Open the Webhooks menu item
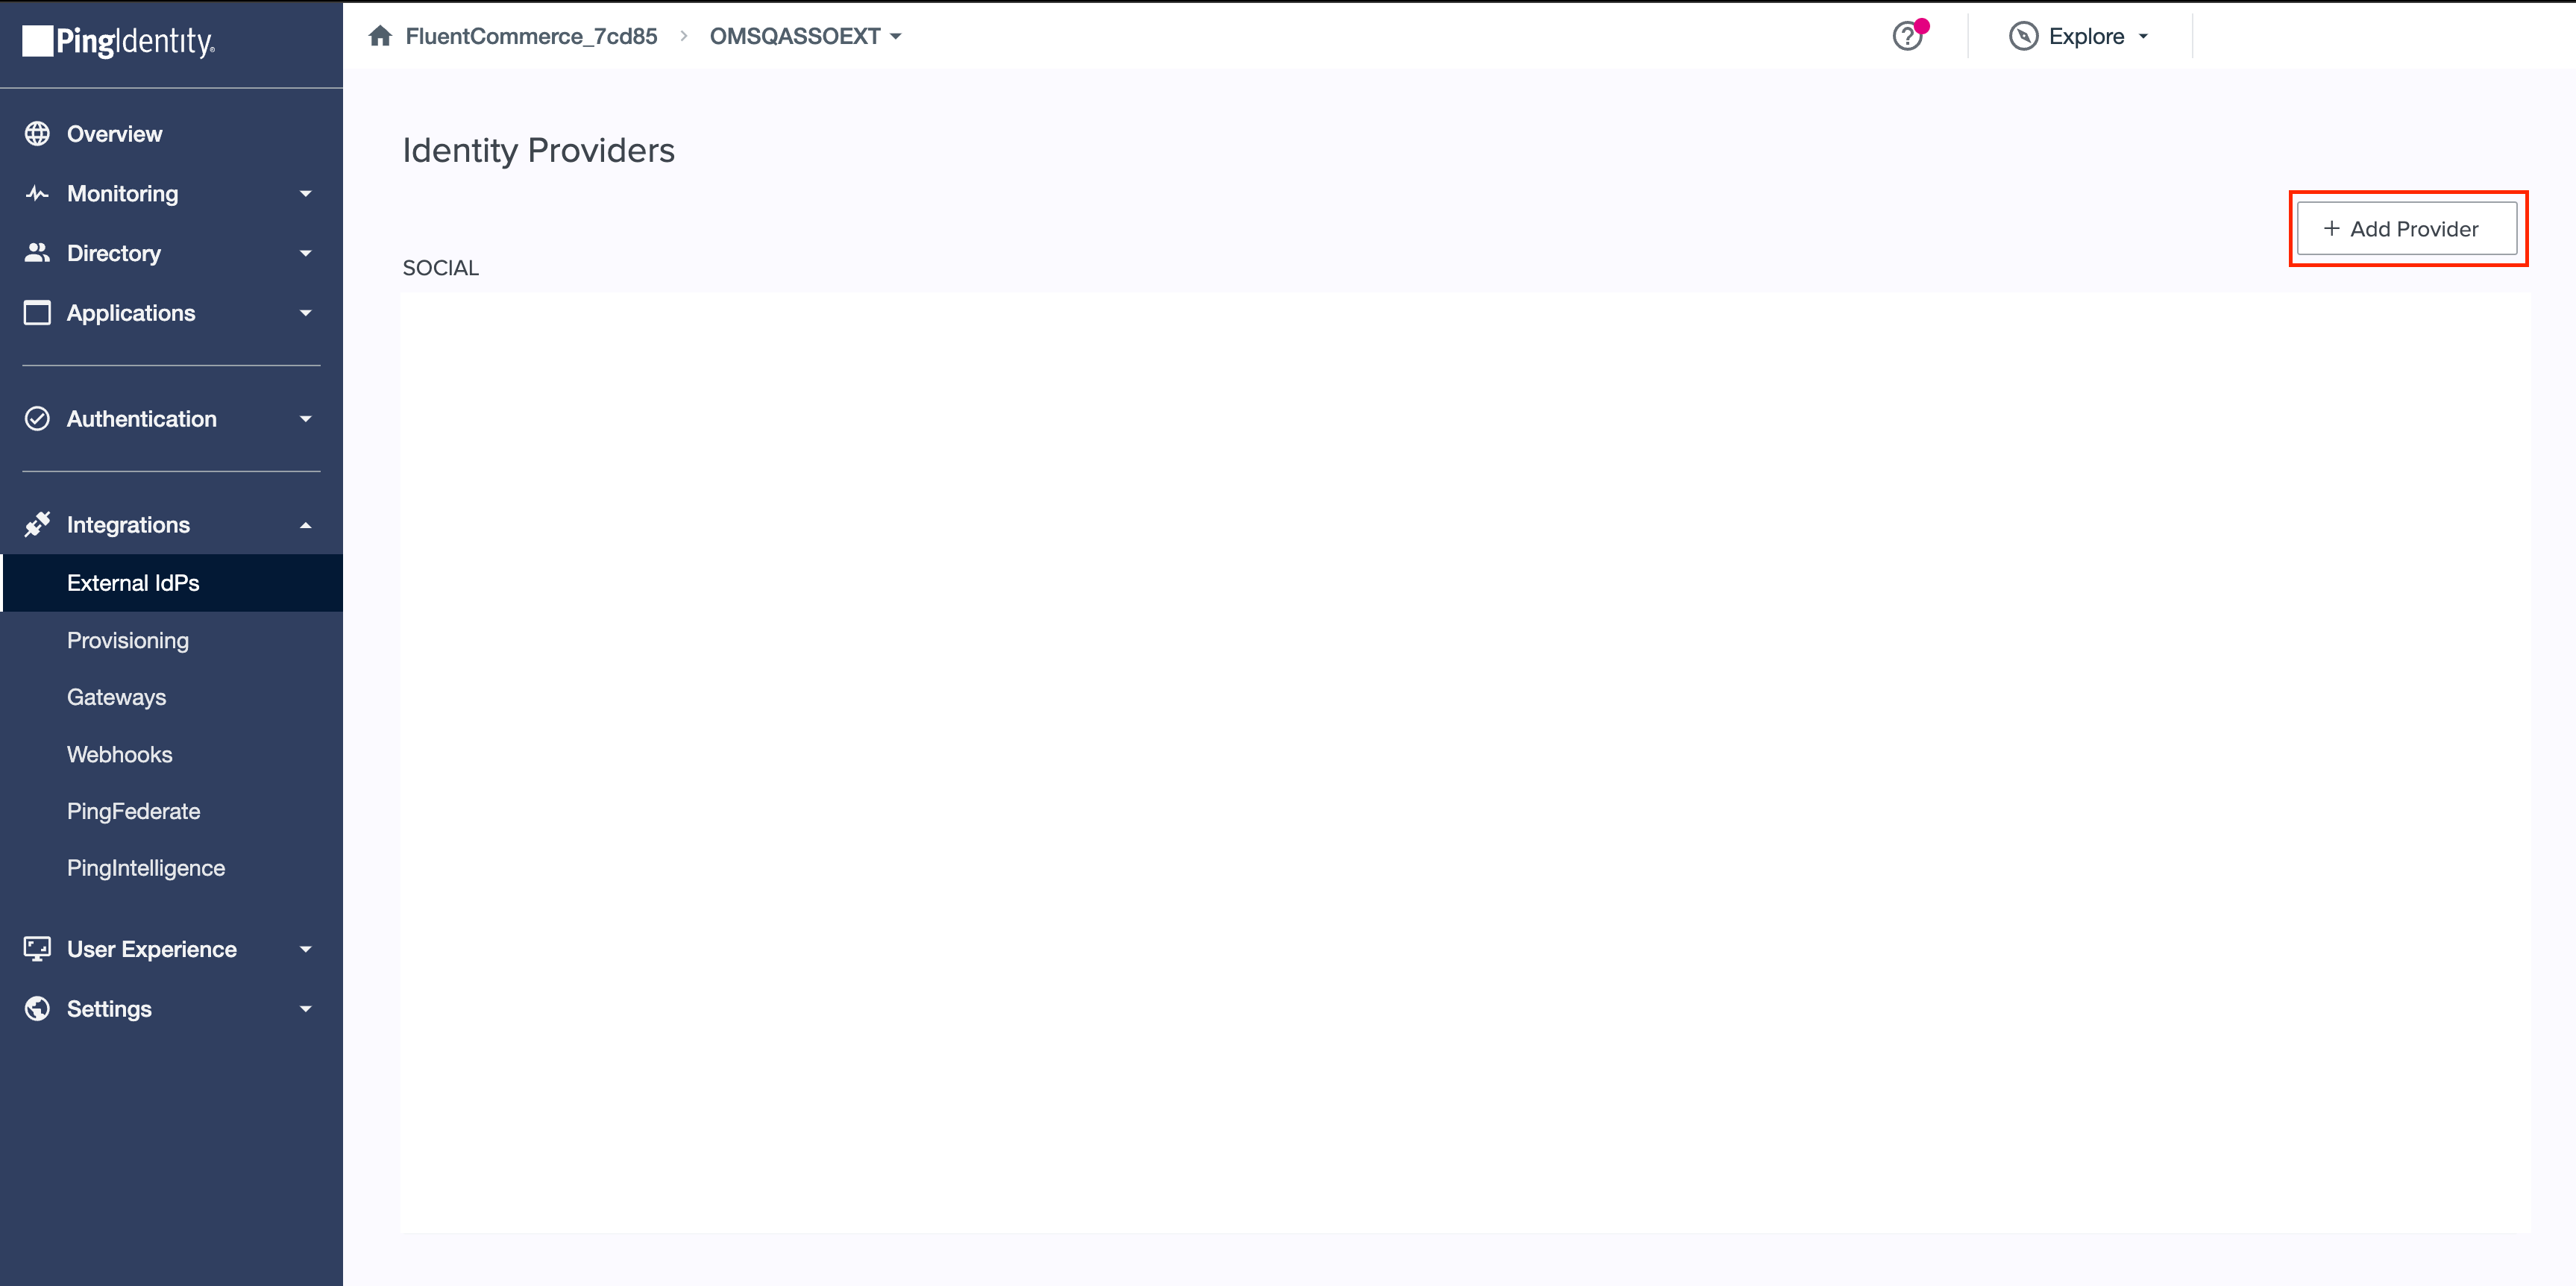This screenshot has height=1286, width=2576. pyautogui.click(x=119, y=754)
